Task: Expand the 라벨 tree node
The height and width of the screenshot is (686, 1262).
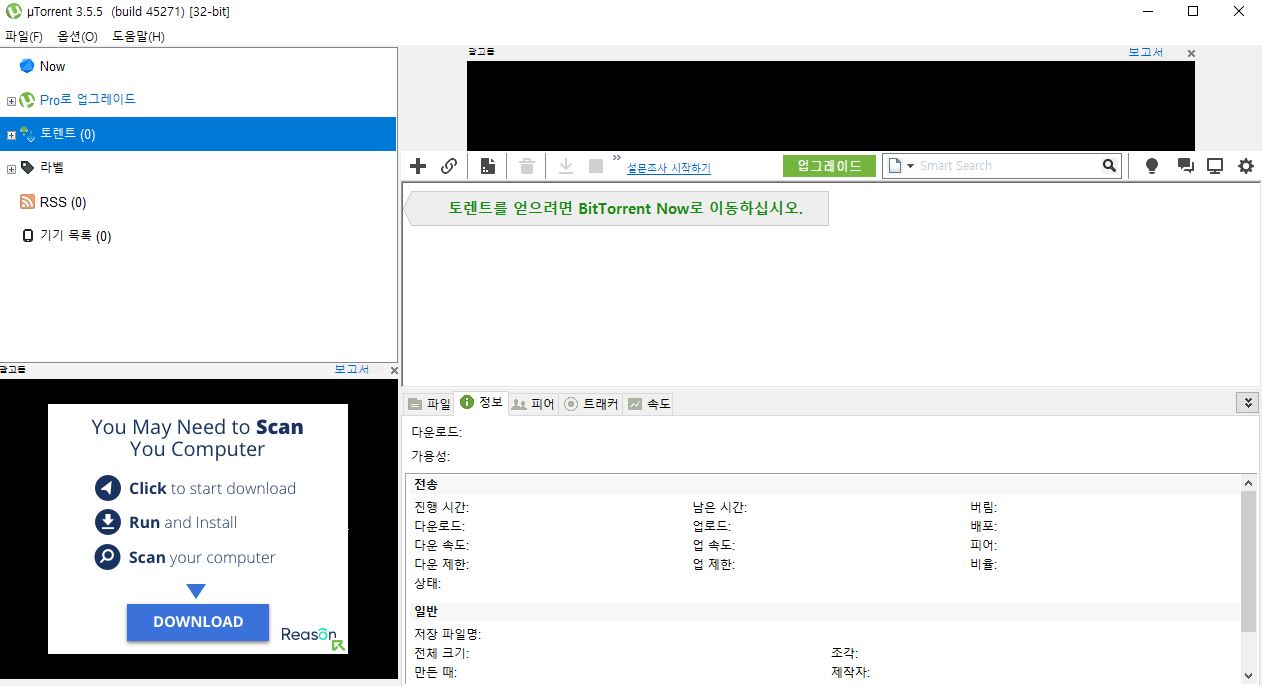Action: click(11, 169)
